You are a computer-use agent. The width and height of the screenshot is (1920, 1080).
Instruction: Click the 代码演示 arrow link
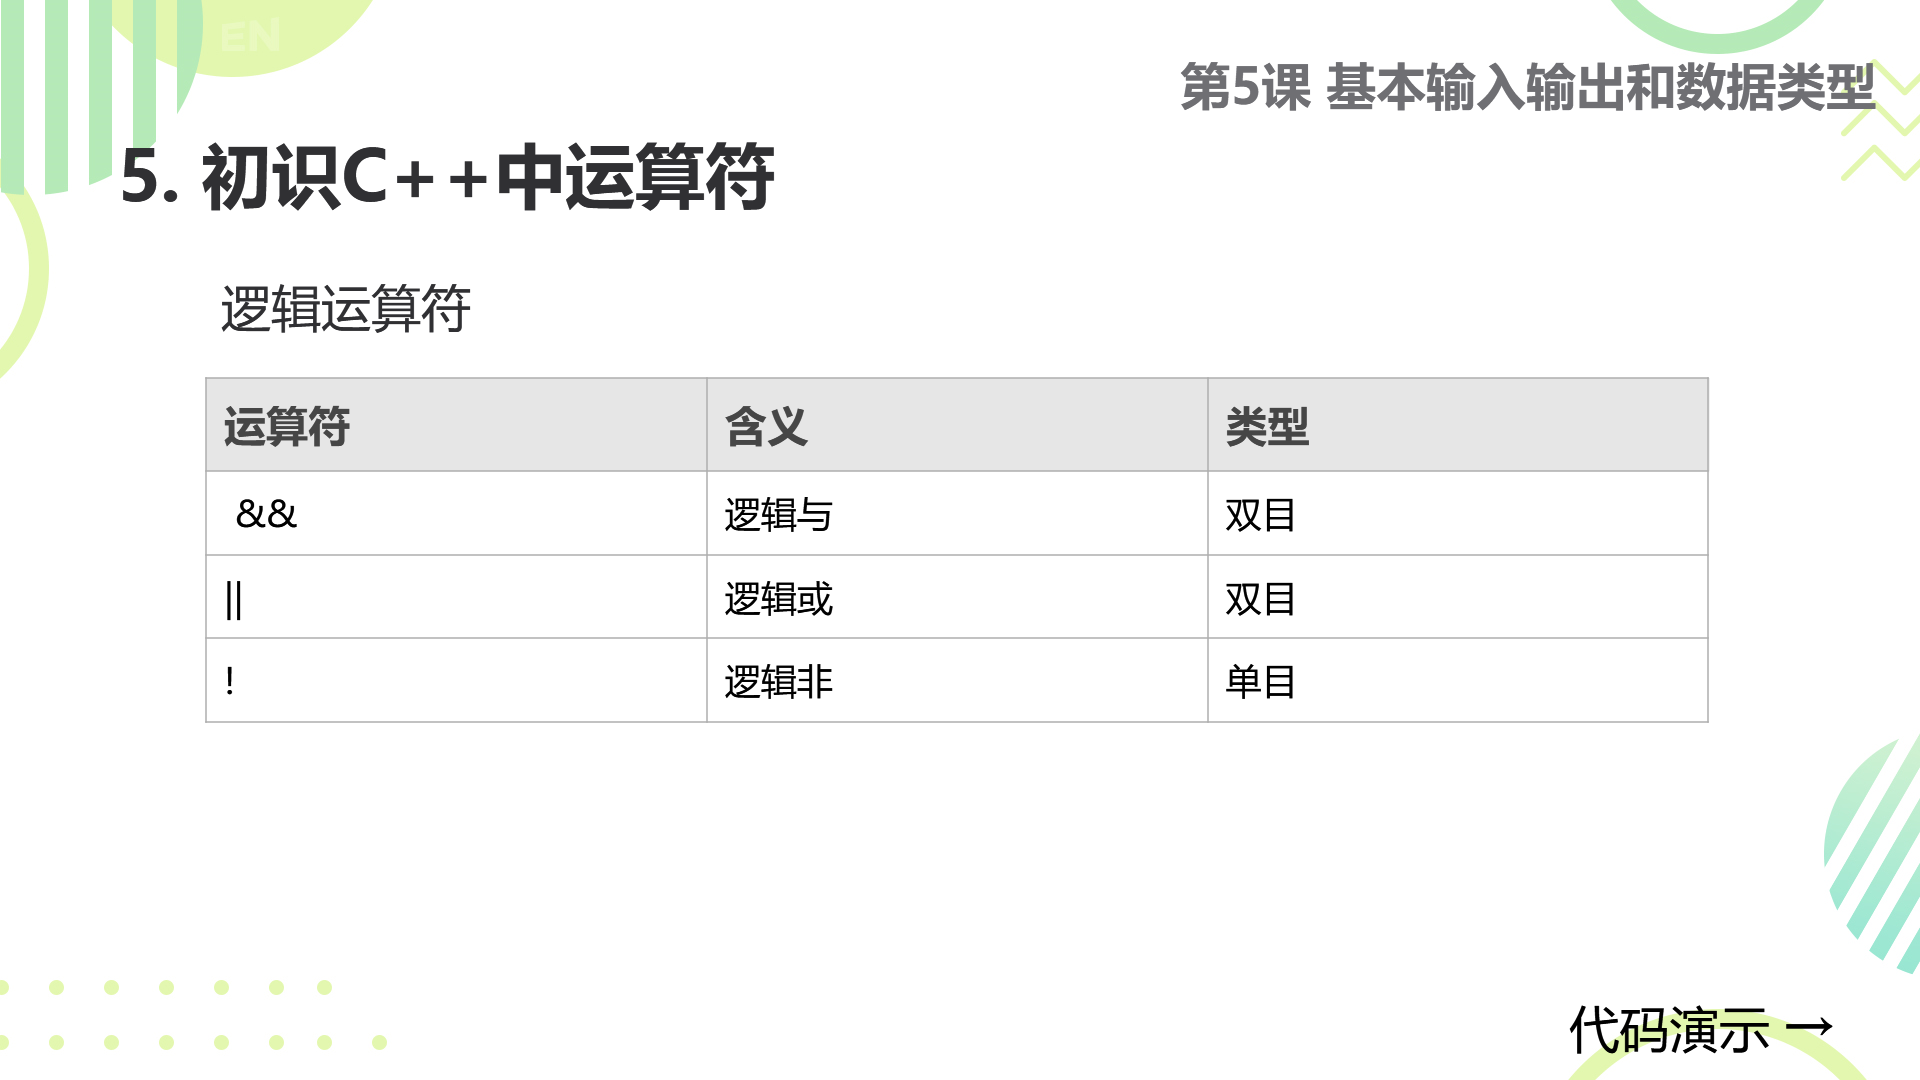pos(1700,1030)
